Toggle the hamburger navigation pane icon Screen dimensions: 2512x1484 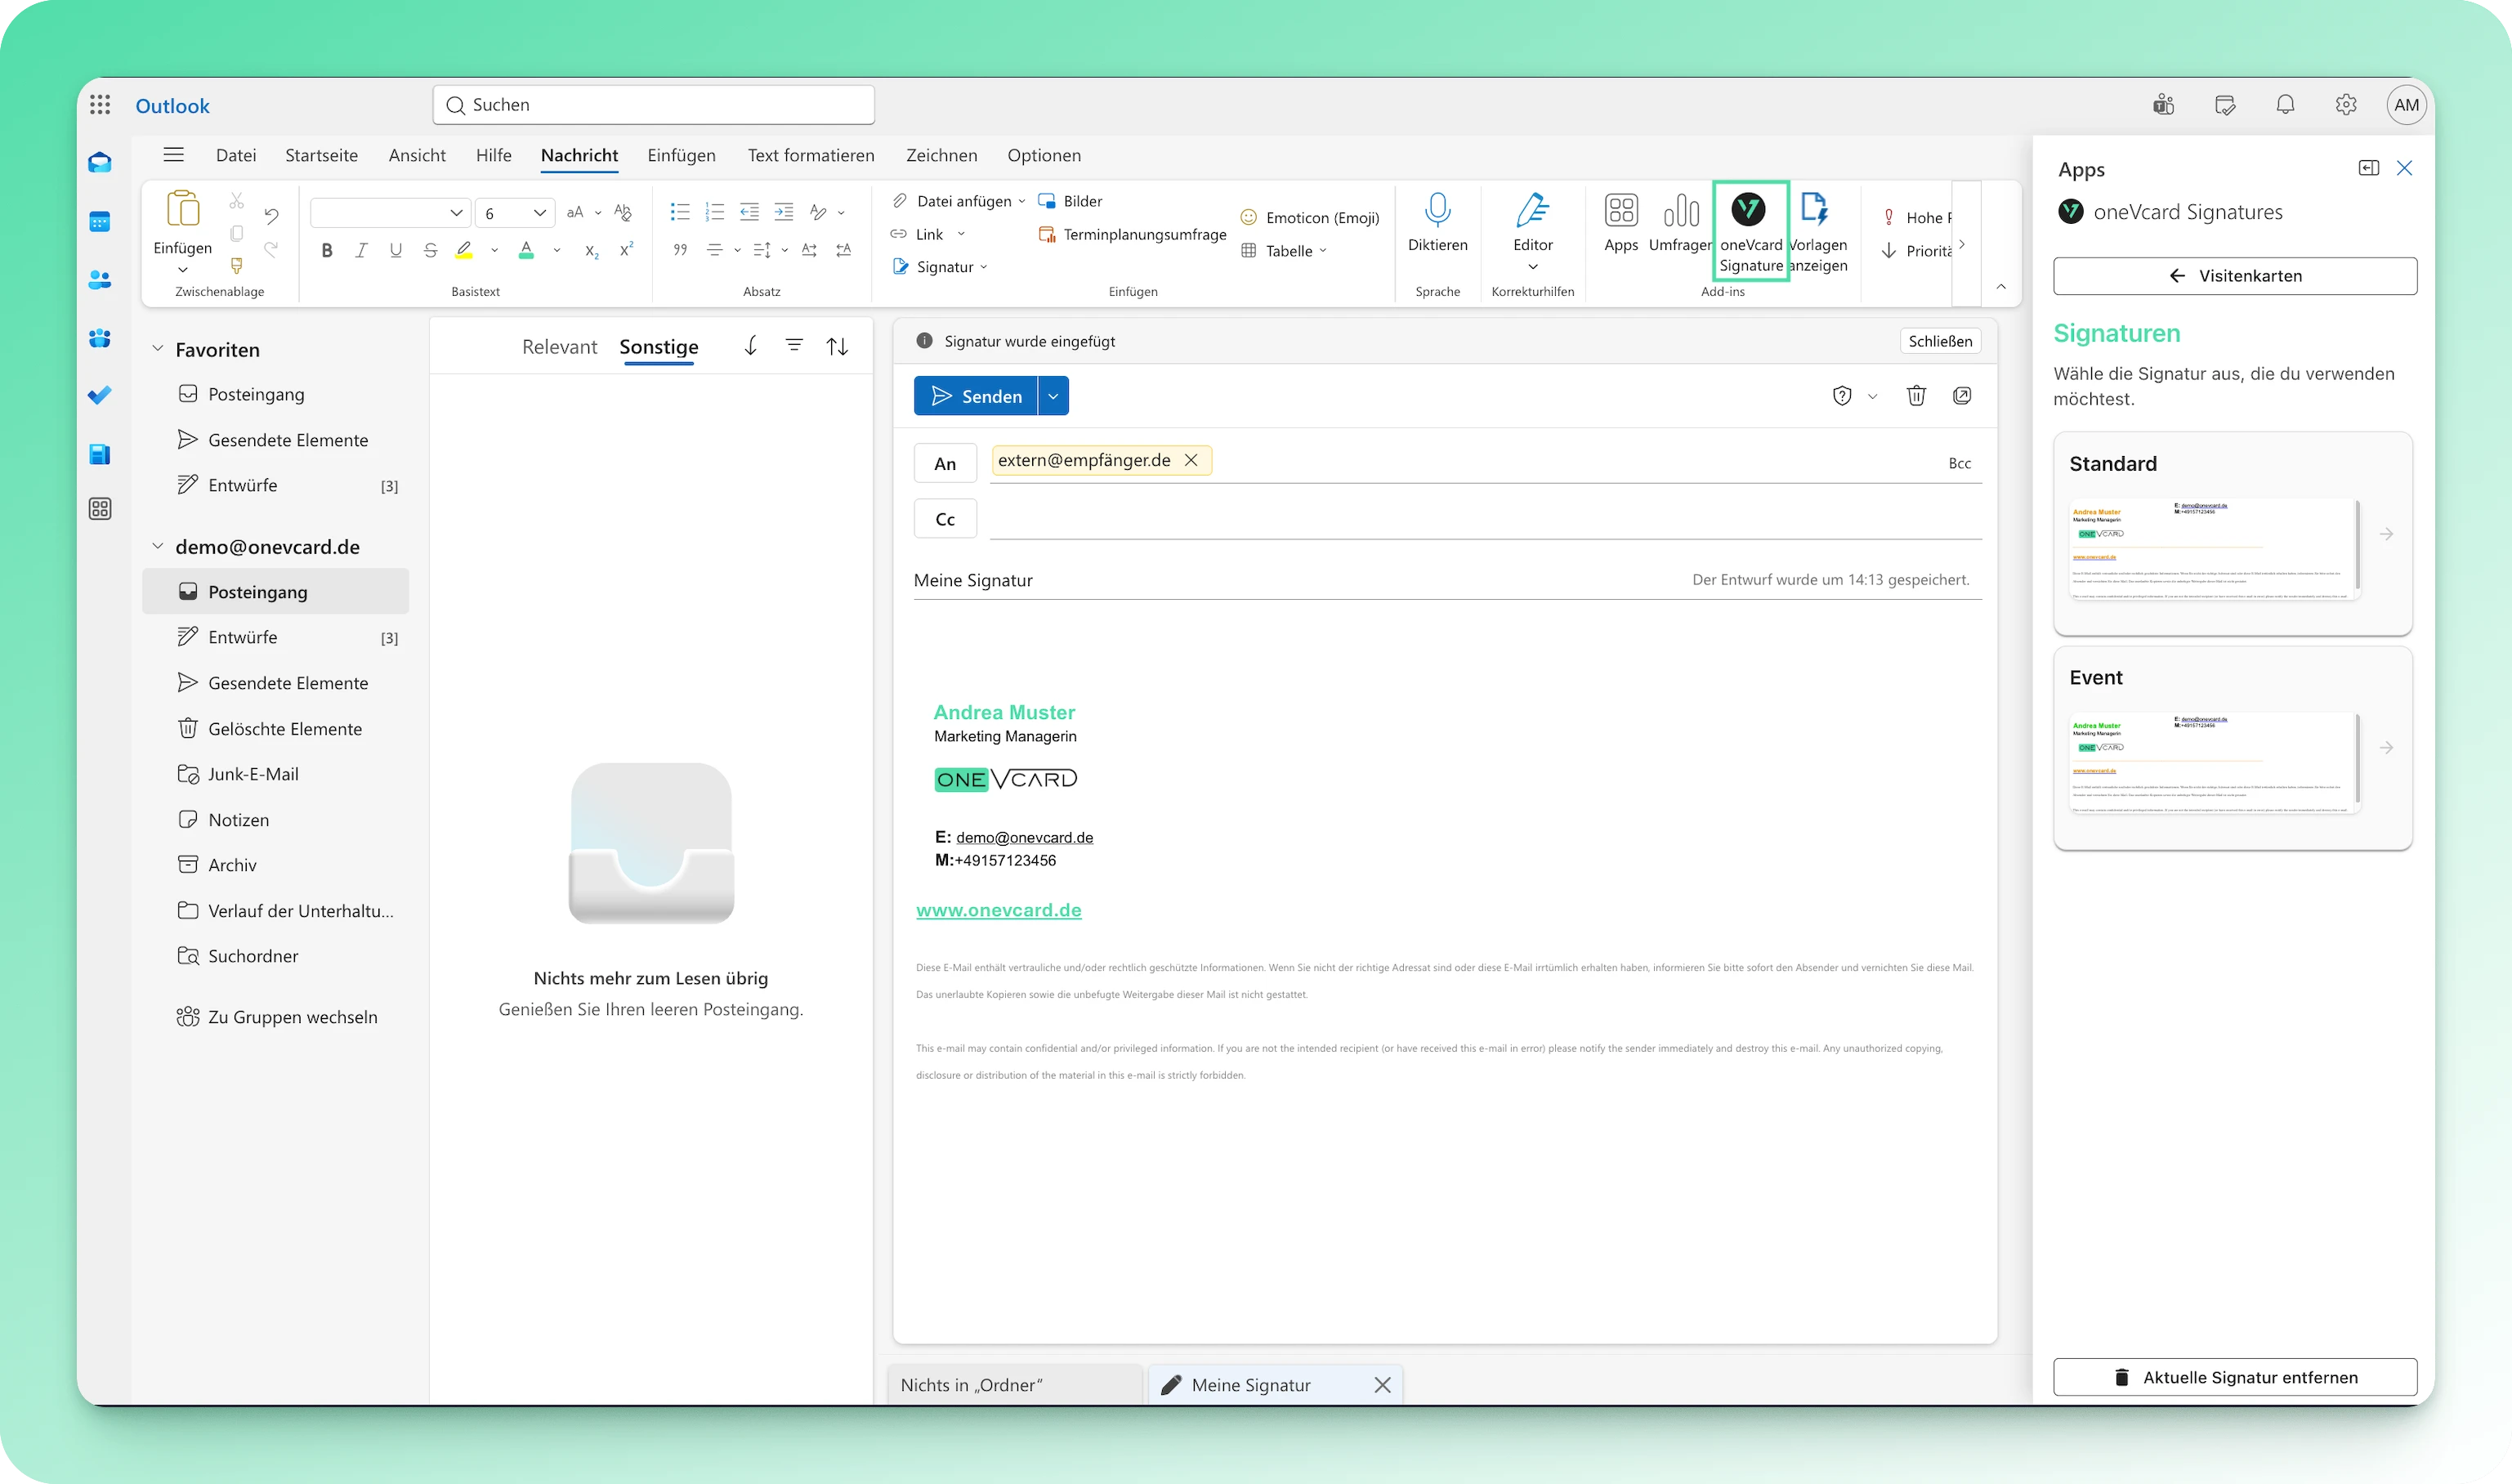click(x=174, y=155)
